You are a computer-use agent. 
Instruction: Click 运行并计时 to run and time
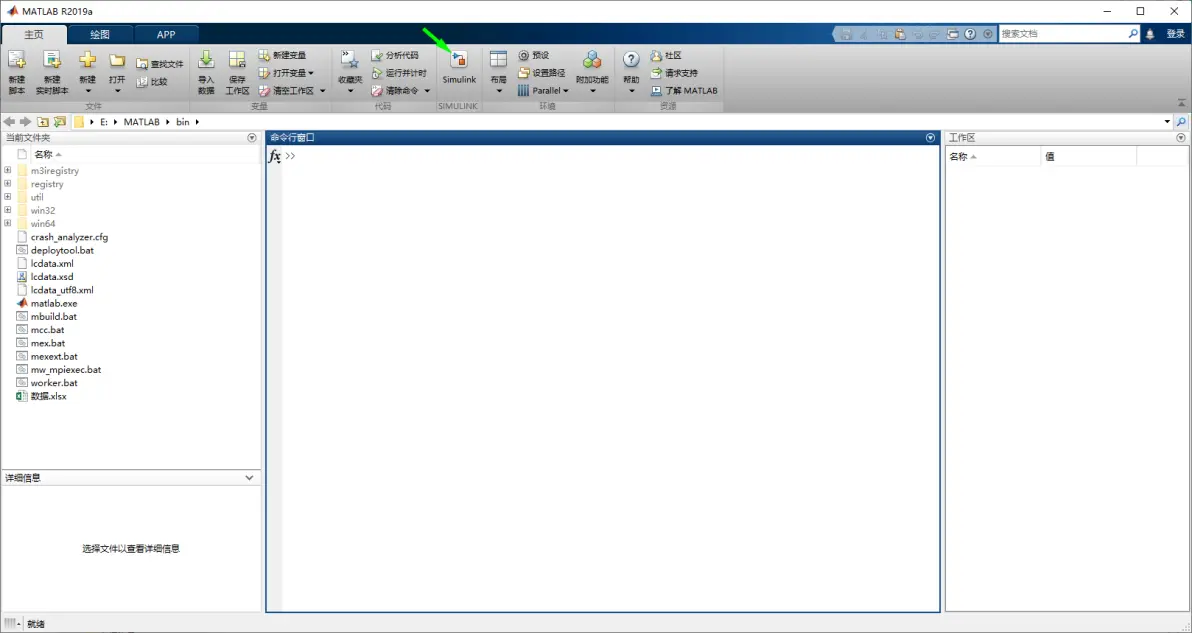point(399,73)
